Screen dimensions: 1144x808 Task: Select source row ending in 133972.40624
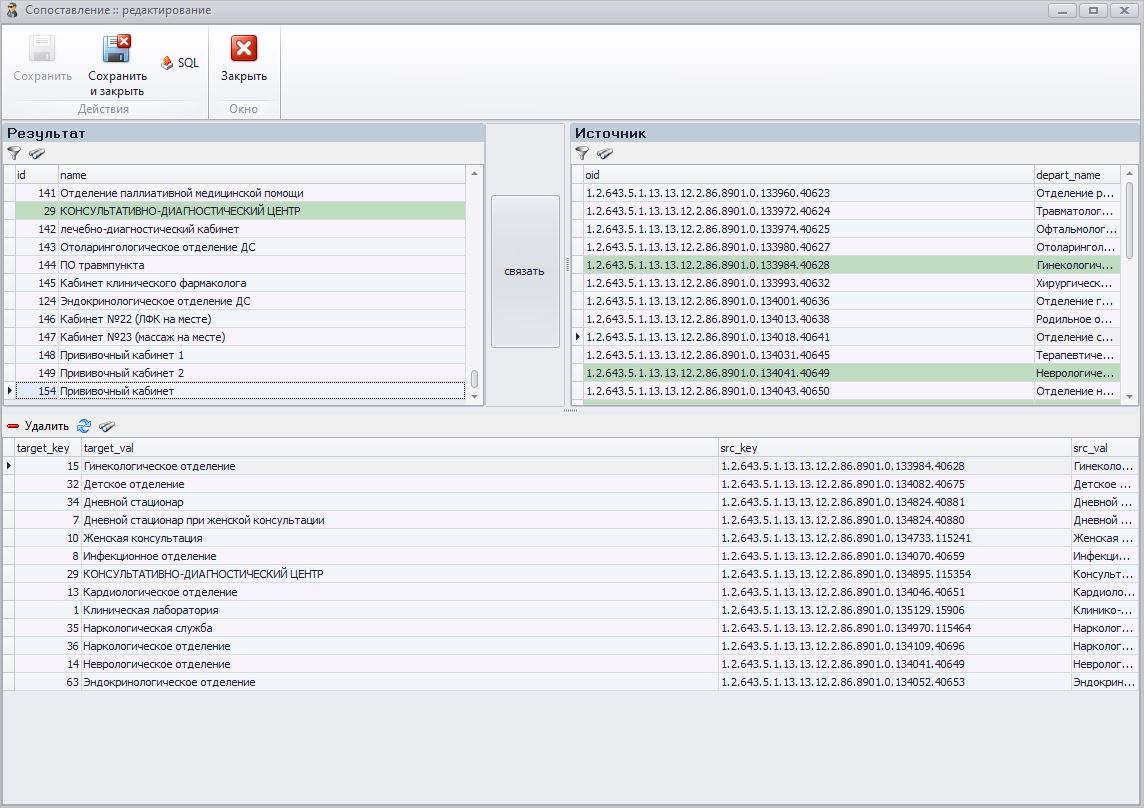coord(707,211)
